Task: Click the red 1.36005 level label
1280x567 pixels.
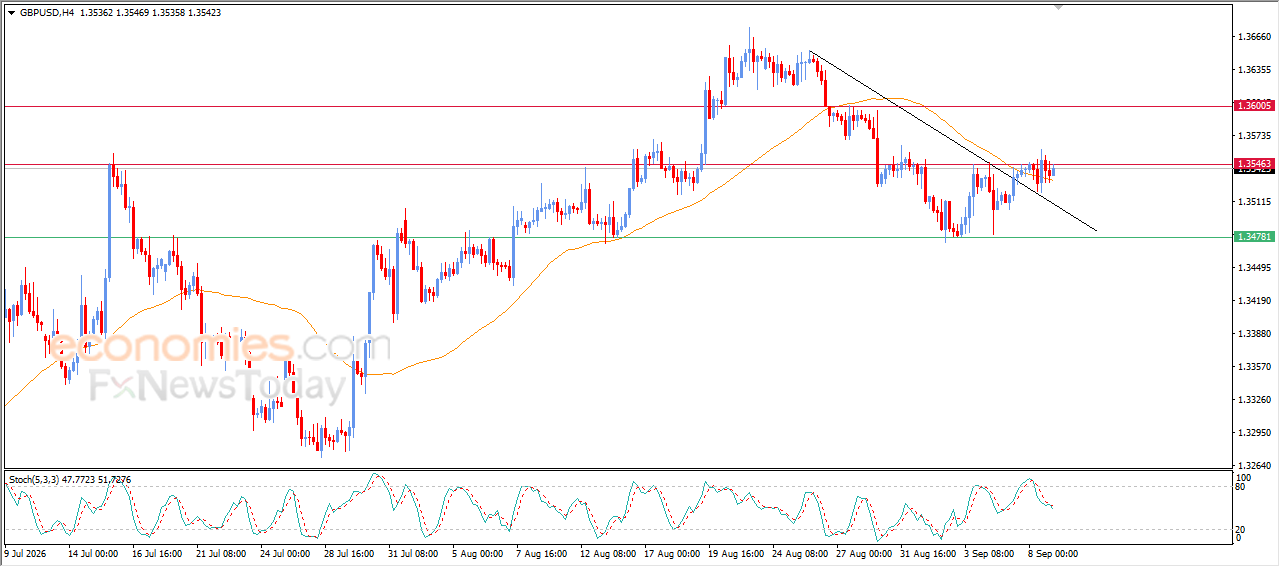Action: (x=1254, y=105)
